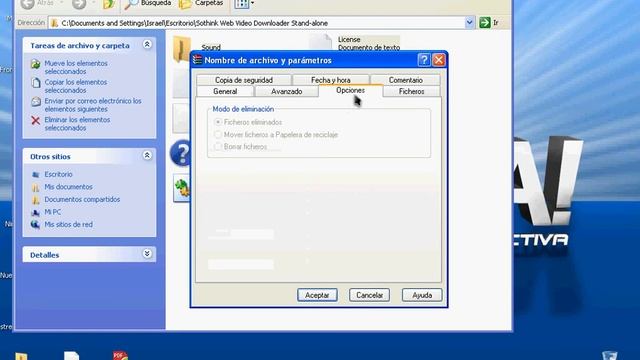640x360 pixels.
Task: Go to Escritorio in Otros sitios
Action: point(58,174)
